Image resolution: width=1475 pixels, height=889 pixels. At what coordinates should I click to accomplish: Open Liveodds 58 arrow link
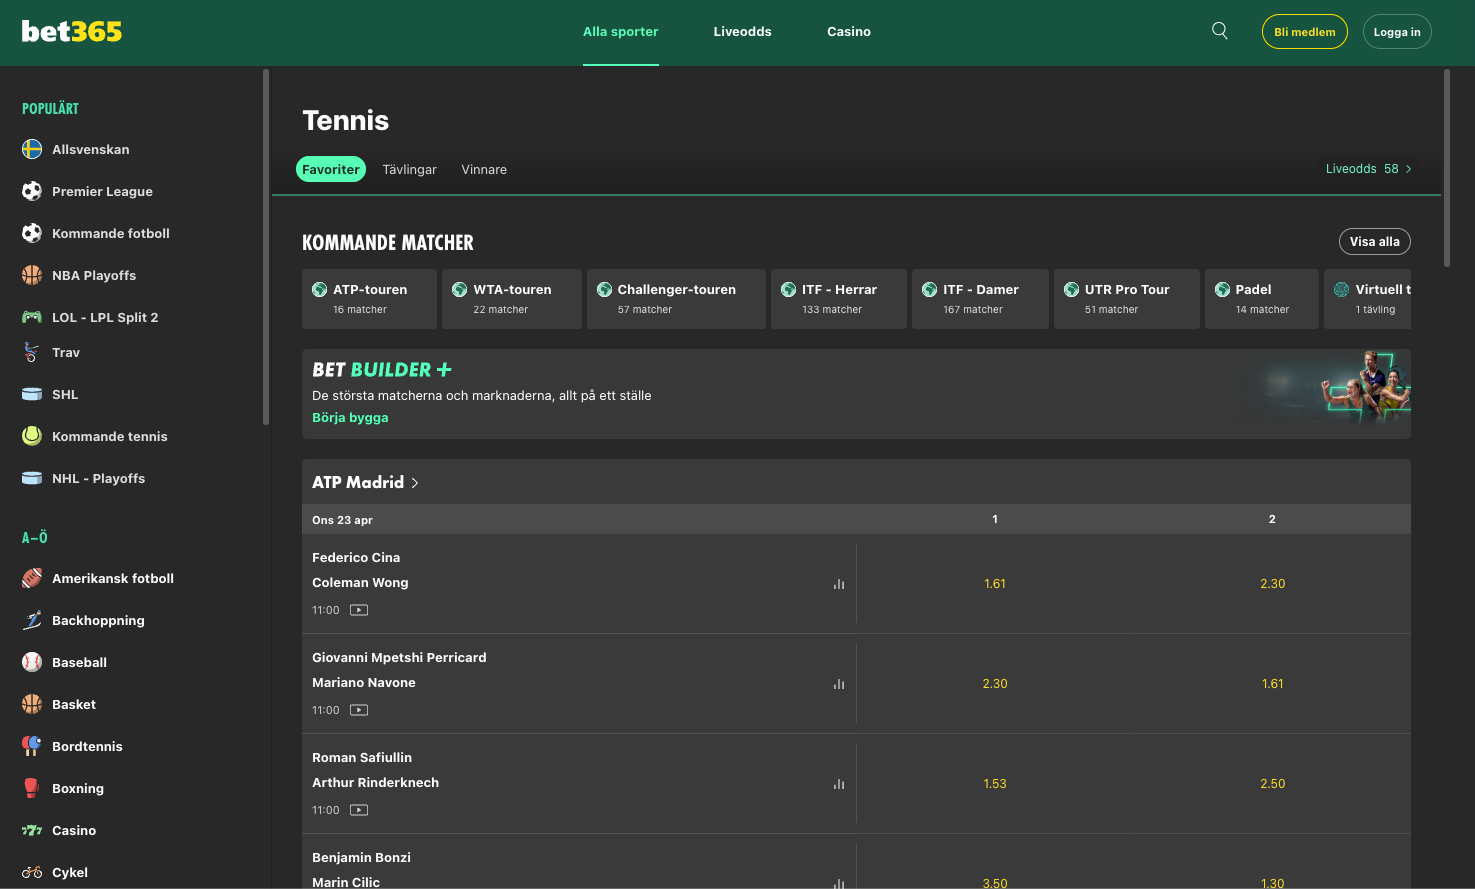[1369, 169]
